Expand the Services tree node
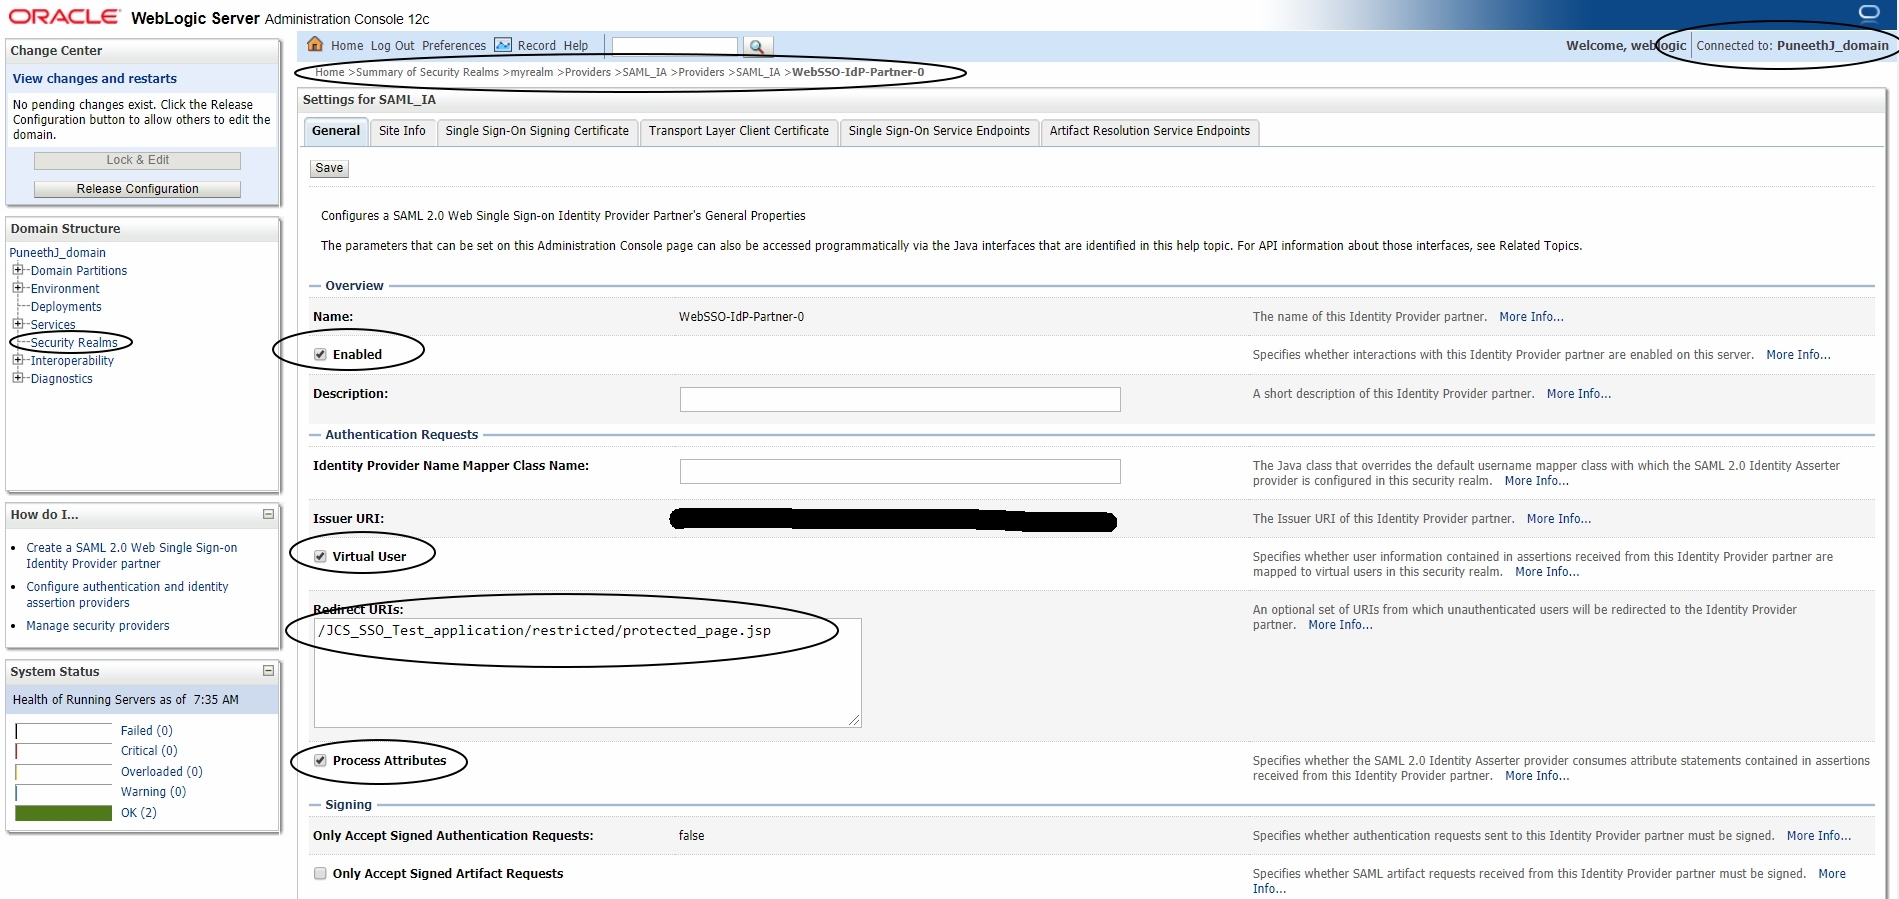Screen dimensions: 1899x899 coord(17,324)
